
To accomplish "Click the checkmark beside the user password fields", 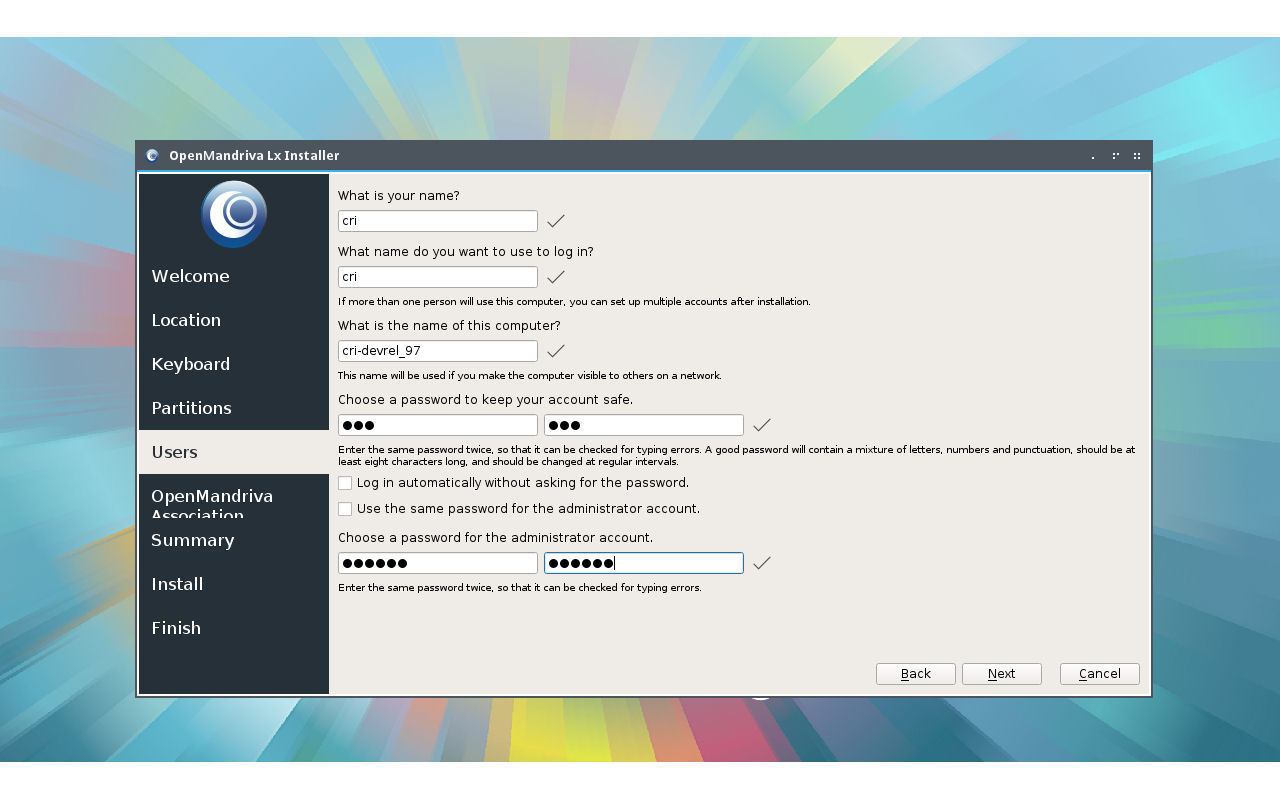I will coord(762,425).
